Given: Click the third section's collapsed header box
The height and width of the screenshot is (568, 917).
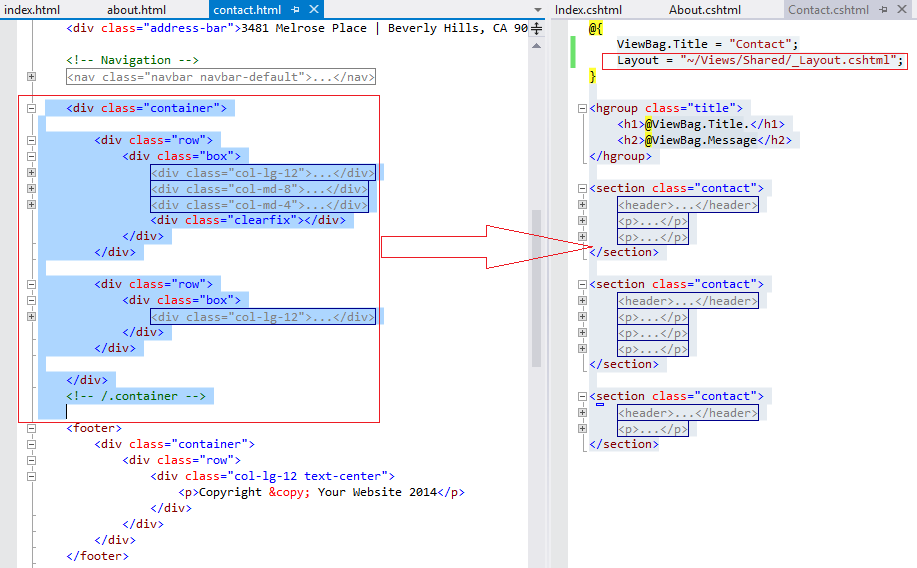Looking at the screenshot, I should click(688, 412).
